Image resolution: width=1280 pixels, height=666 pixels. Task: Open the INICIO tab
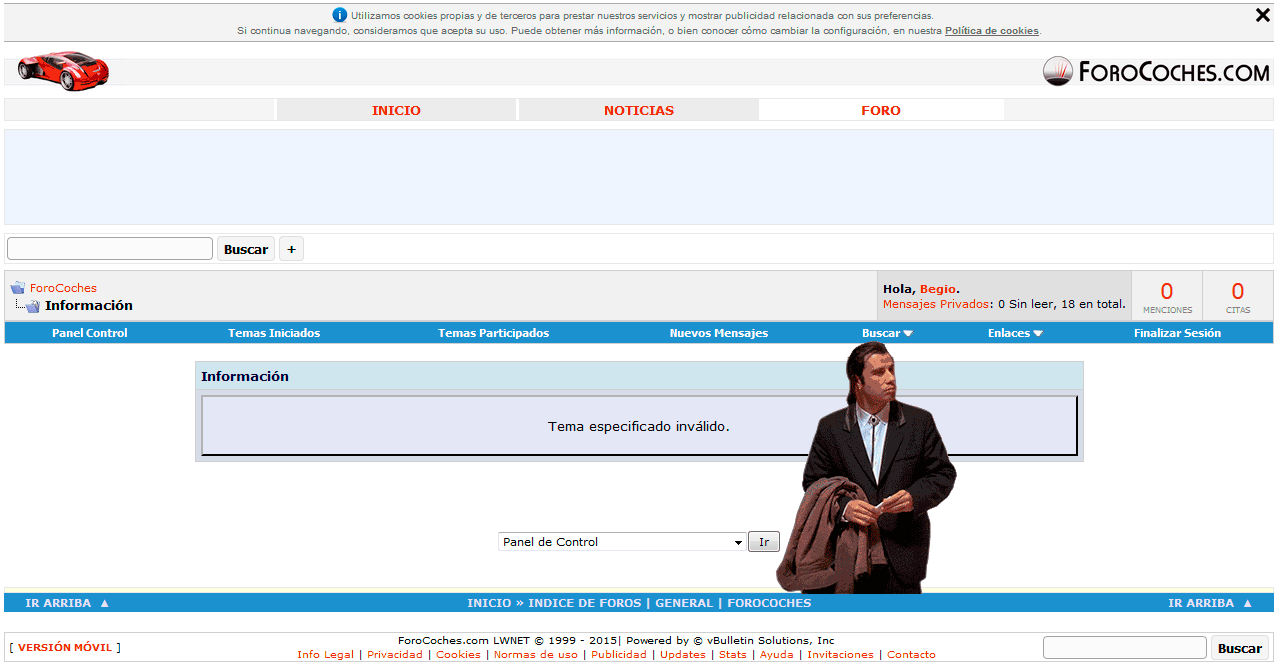[x=396, y=110]
